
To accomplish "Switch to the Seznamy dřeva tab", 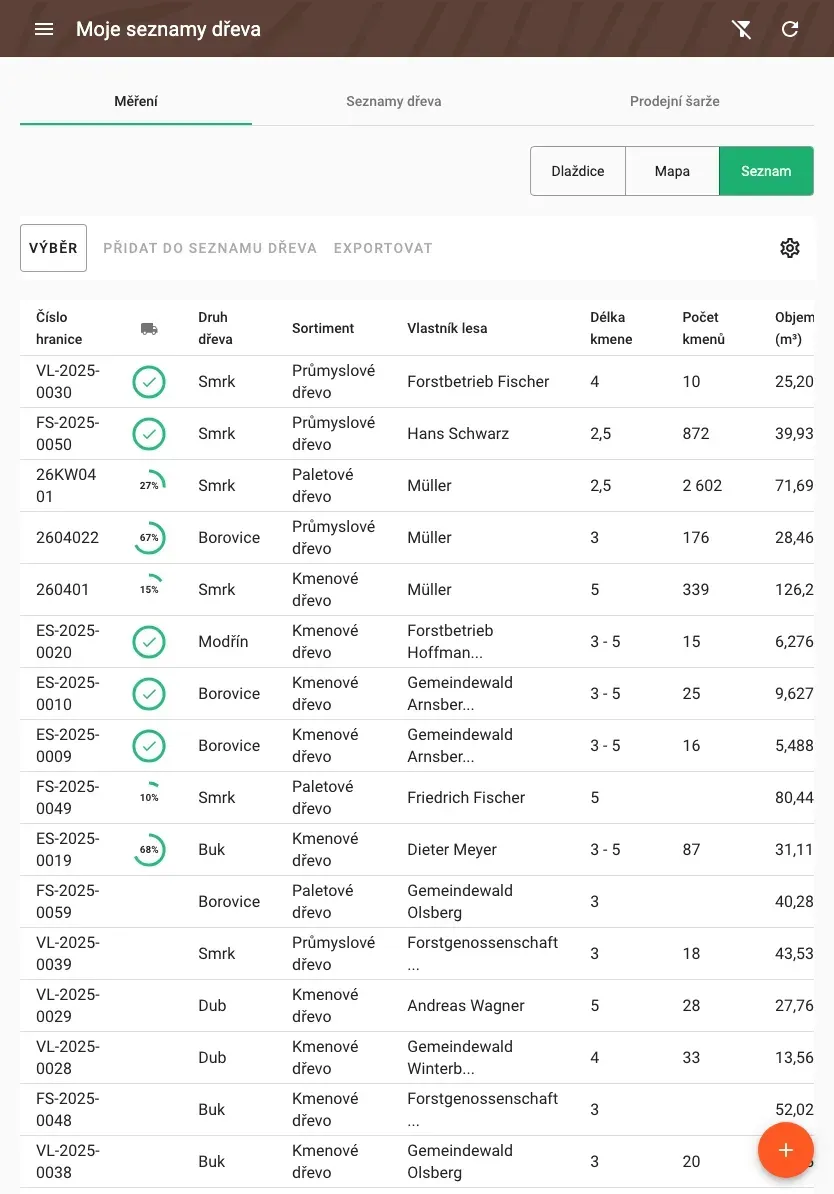I will [x=394, y=101].
